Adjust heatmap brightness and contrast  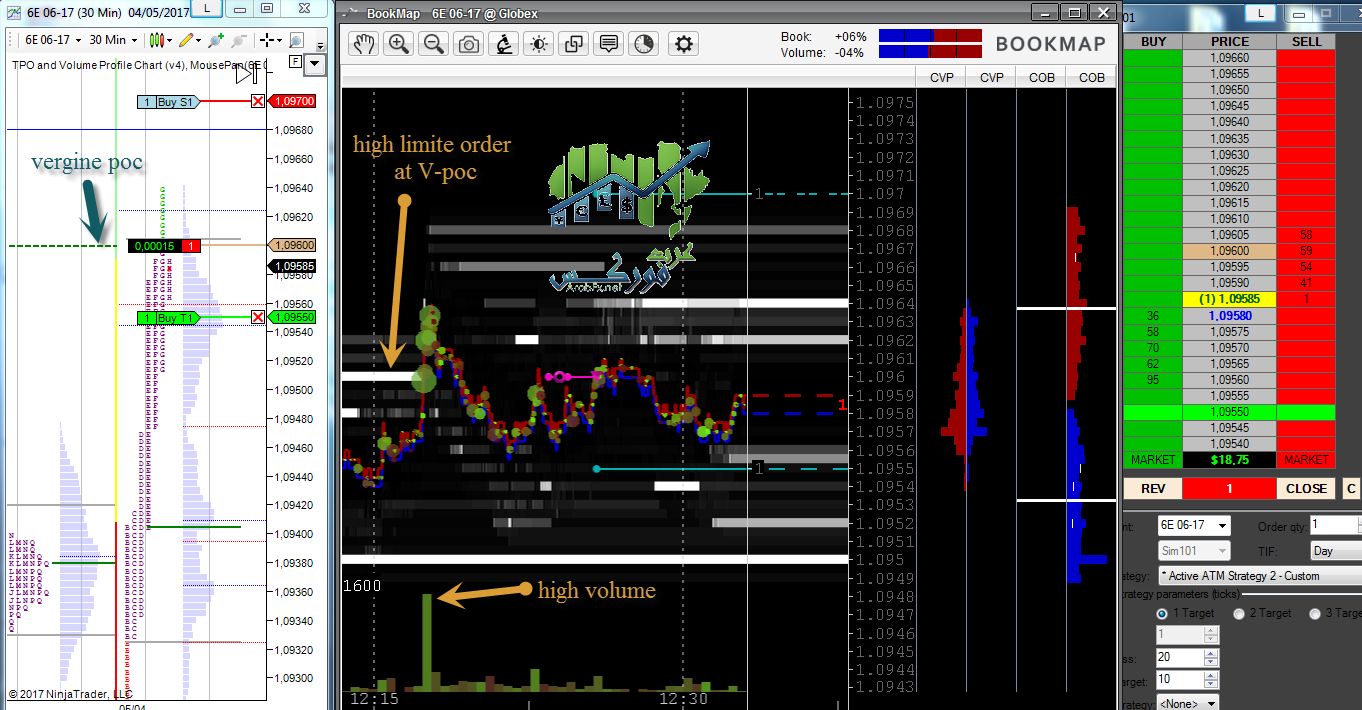coord(540,44)
